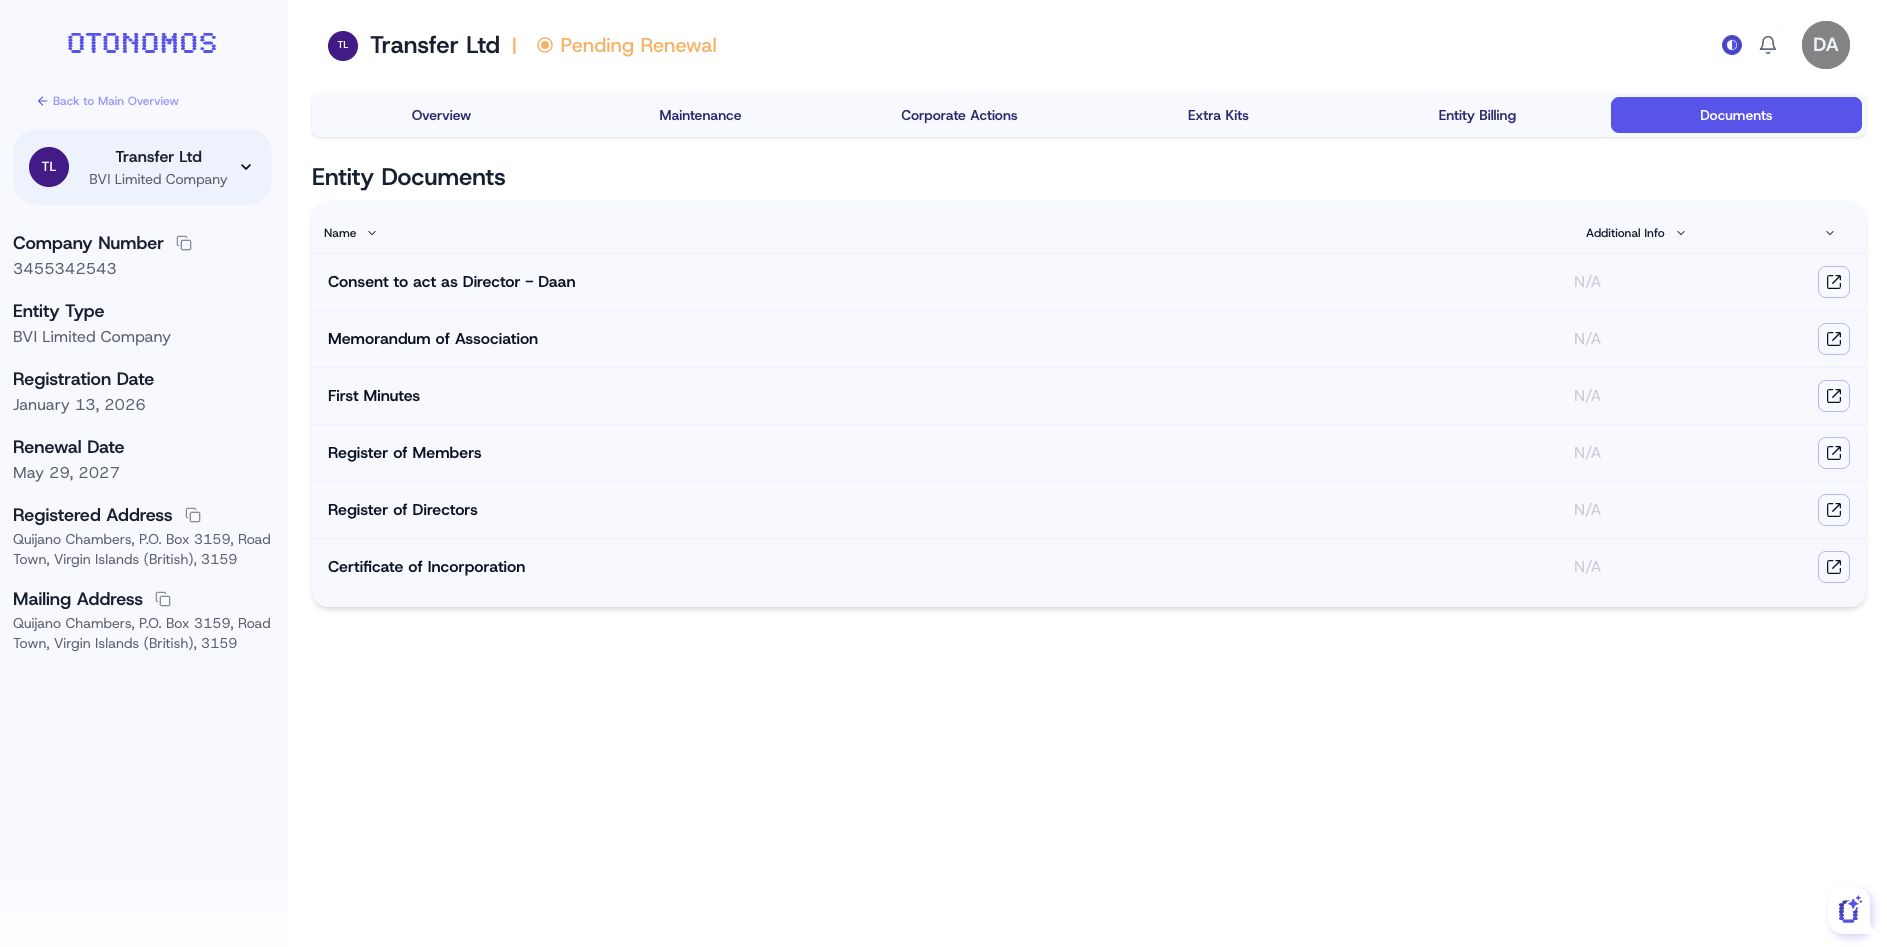Switch to the Entity Billing tab
The image size is (1887, 947).
[1477, 115]
